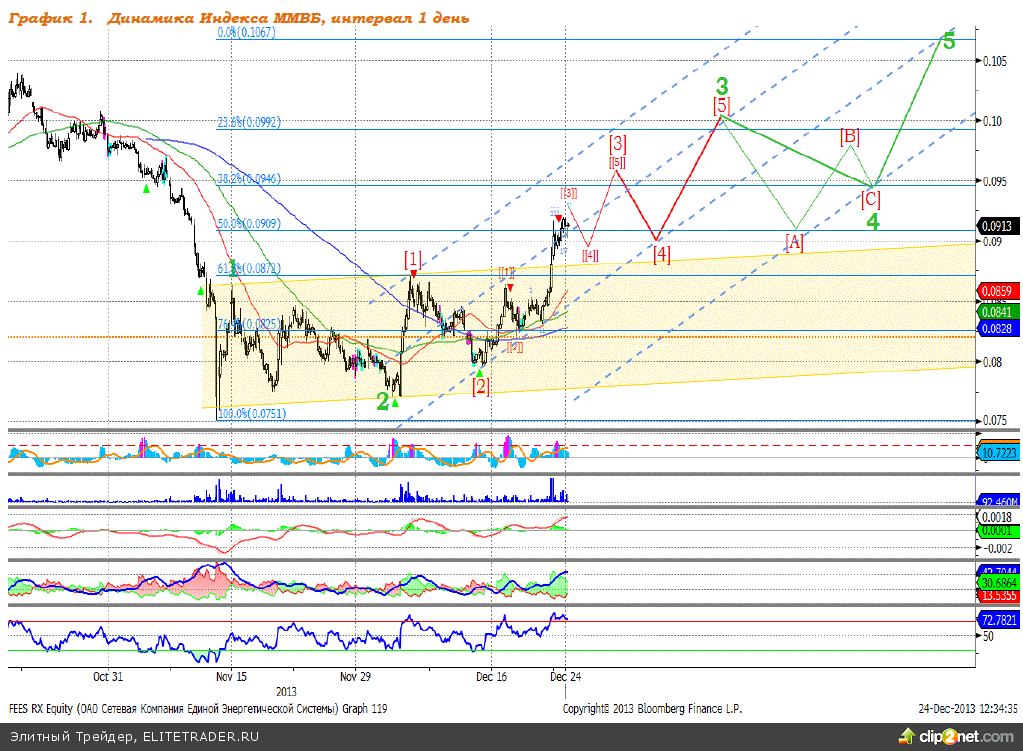Click the clip2net logo icon
The image size is (1023, 751).
907,737
